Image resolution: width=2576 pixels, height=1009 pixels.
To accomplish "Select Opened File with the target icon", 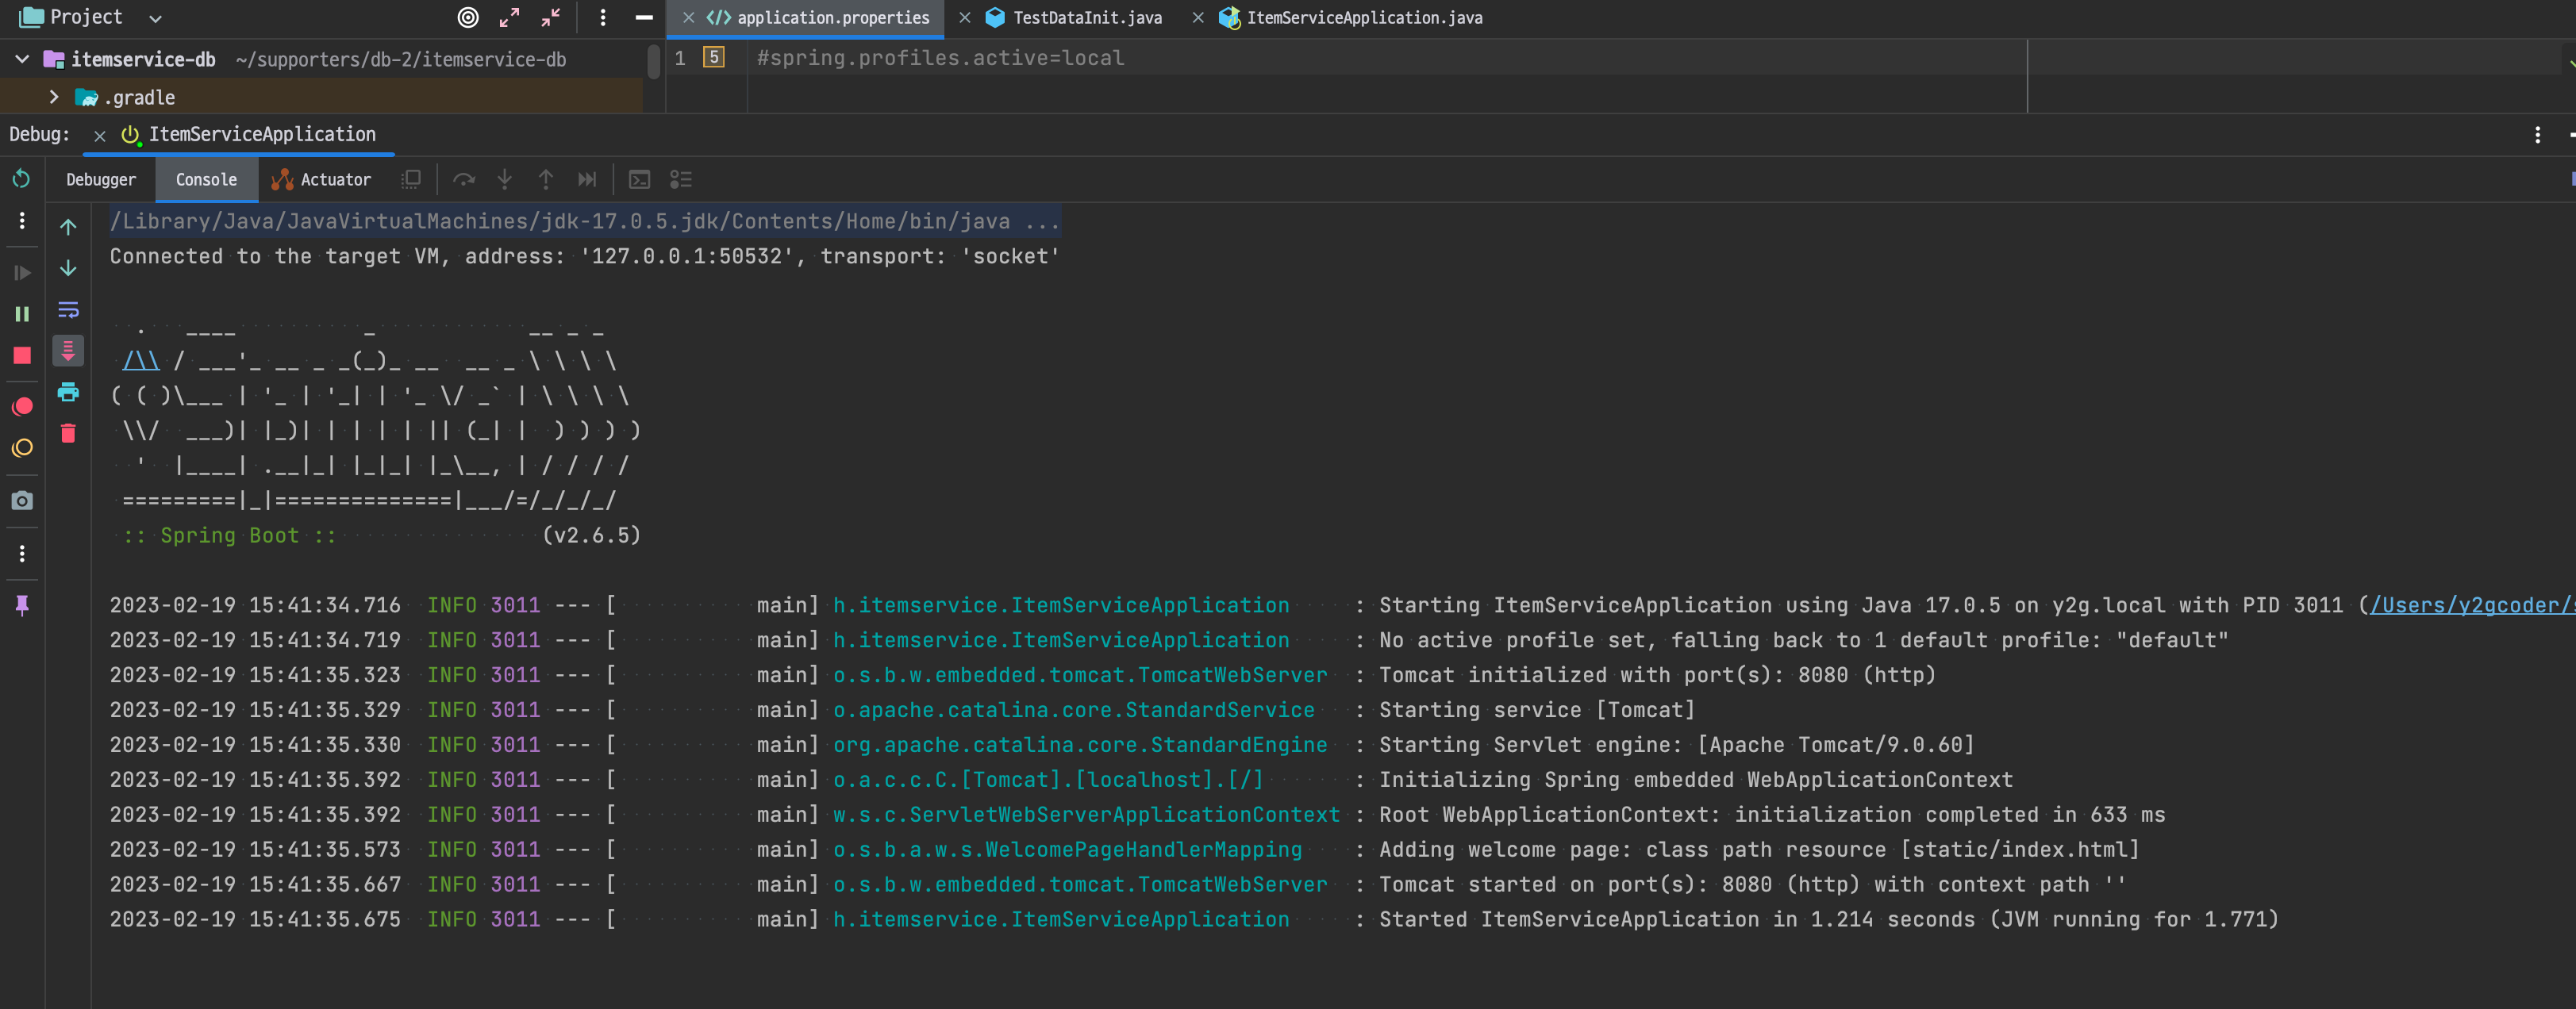I will click(x=468, y=17).
